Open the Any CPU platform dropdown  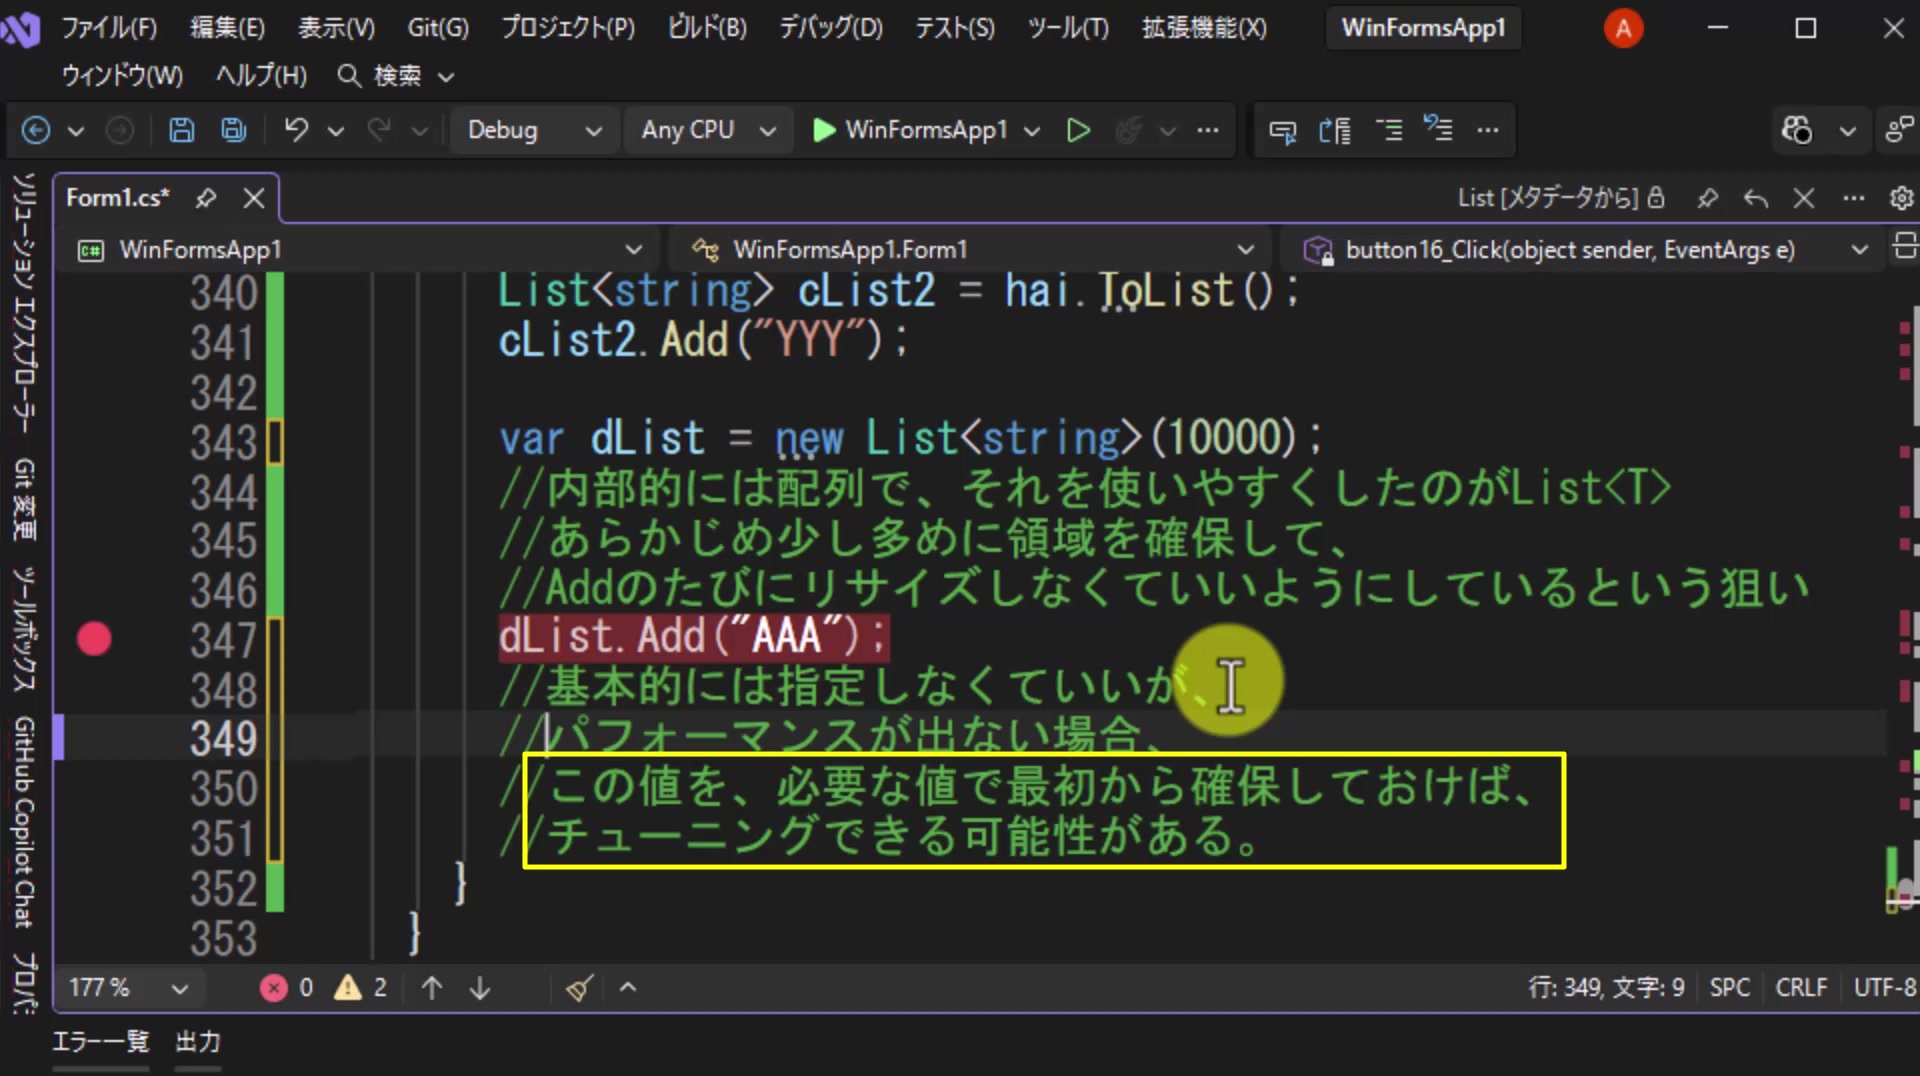point(707,130)
